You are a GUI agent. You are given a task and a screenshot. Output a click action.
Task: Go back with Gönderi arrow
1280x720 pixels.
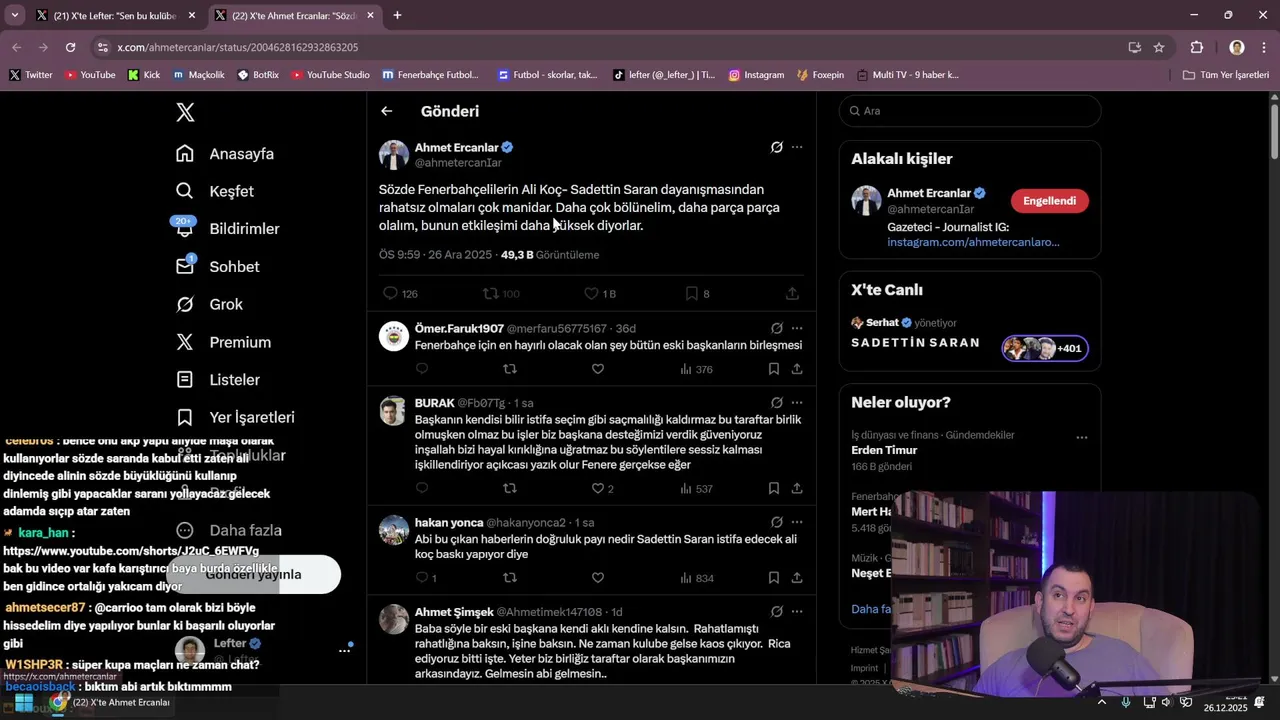pyautogui.click(x=387, y=111)
